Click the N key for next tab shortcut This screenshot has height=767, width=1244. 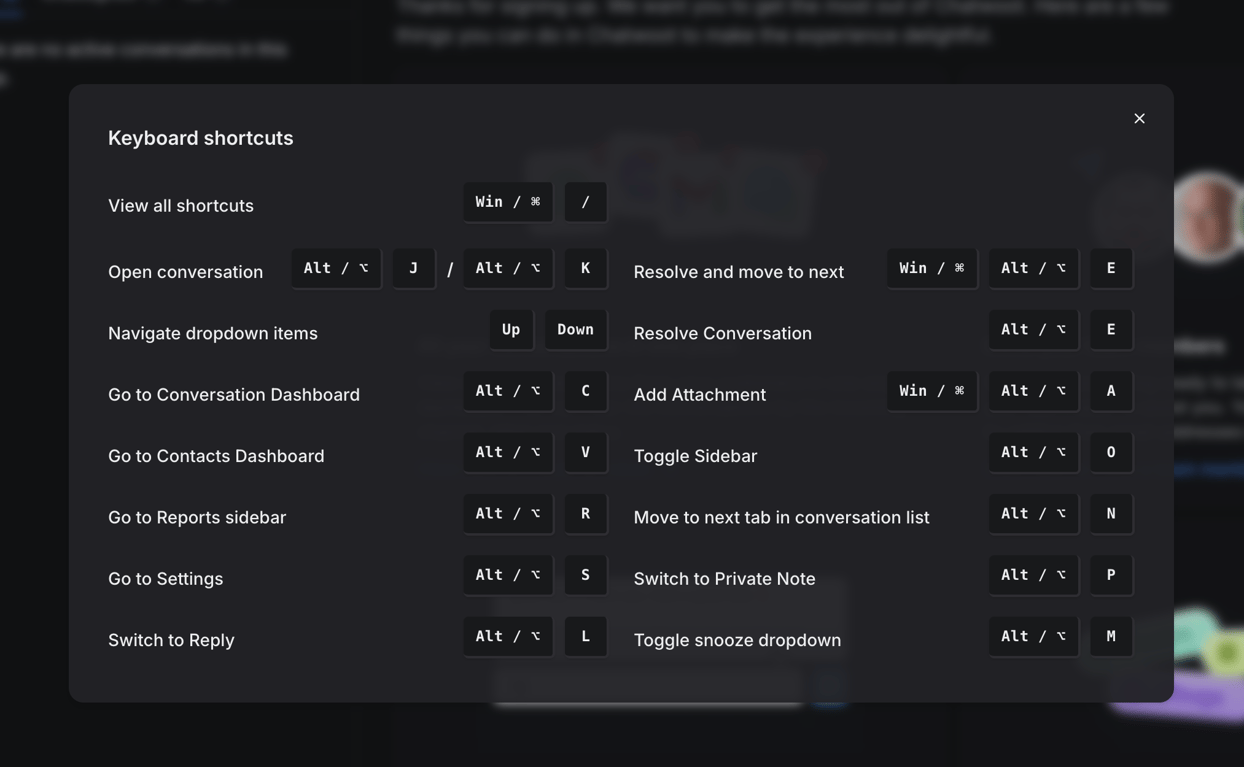click(1111, 514)
